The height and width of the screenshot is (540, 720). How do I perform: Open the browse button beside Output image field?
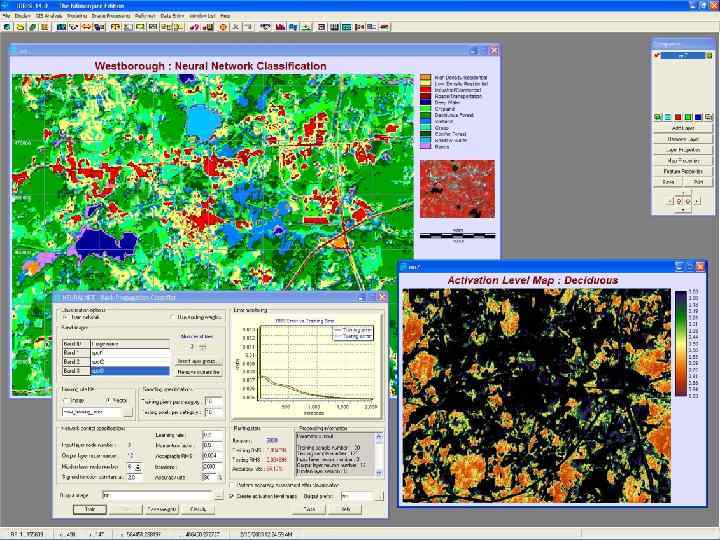click(217, 495)
